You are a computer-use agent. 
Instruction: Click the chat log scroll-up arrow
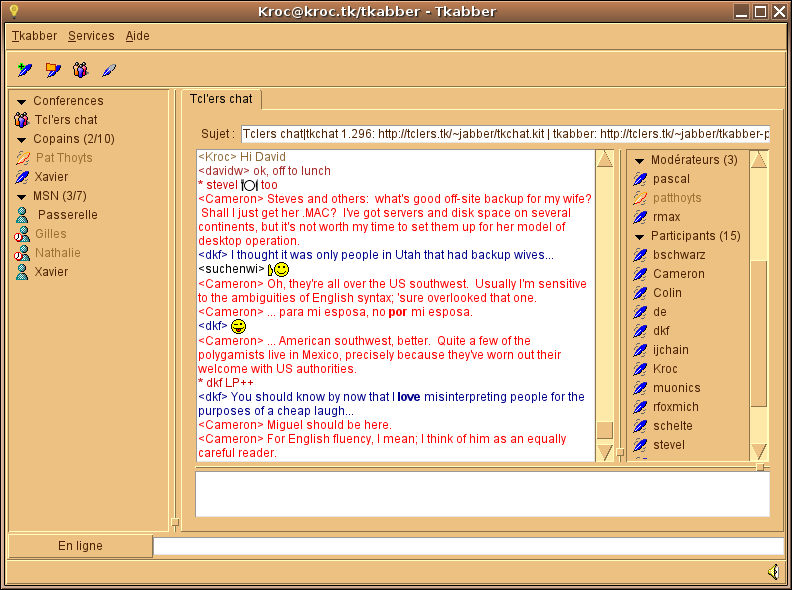(x=605, y=159)
